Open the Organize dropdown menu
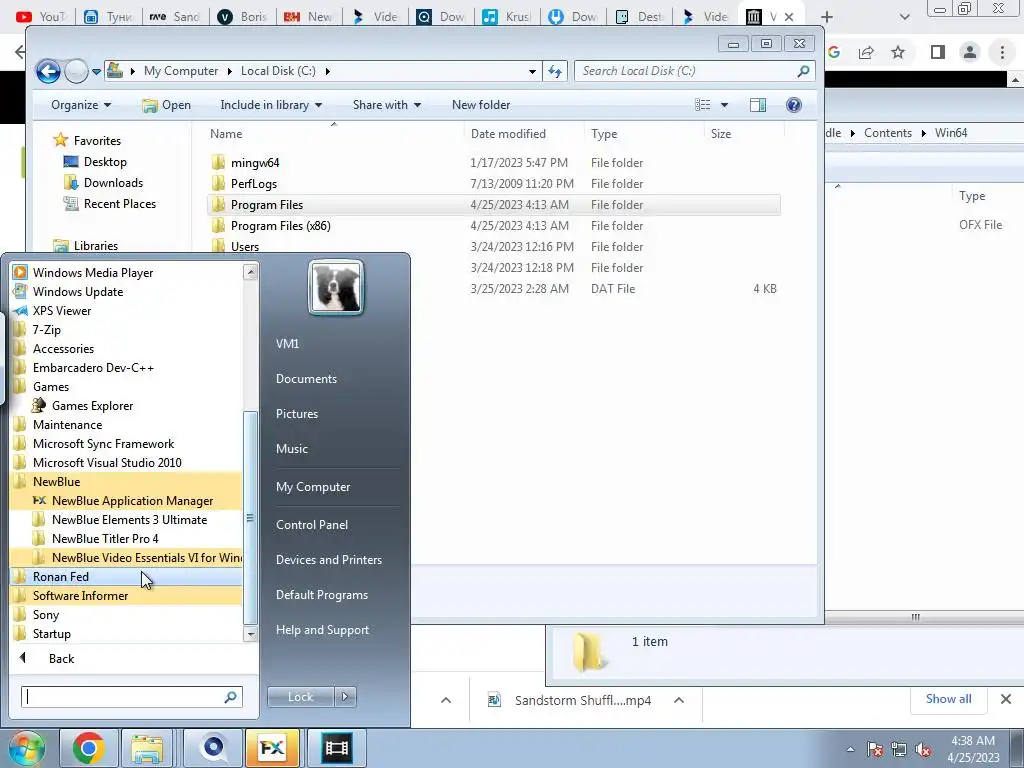The width and height of the screenshot is (1024, 768). pos(81,105)
